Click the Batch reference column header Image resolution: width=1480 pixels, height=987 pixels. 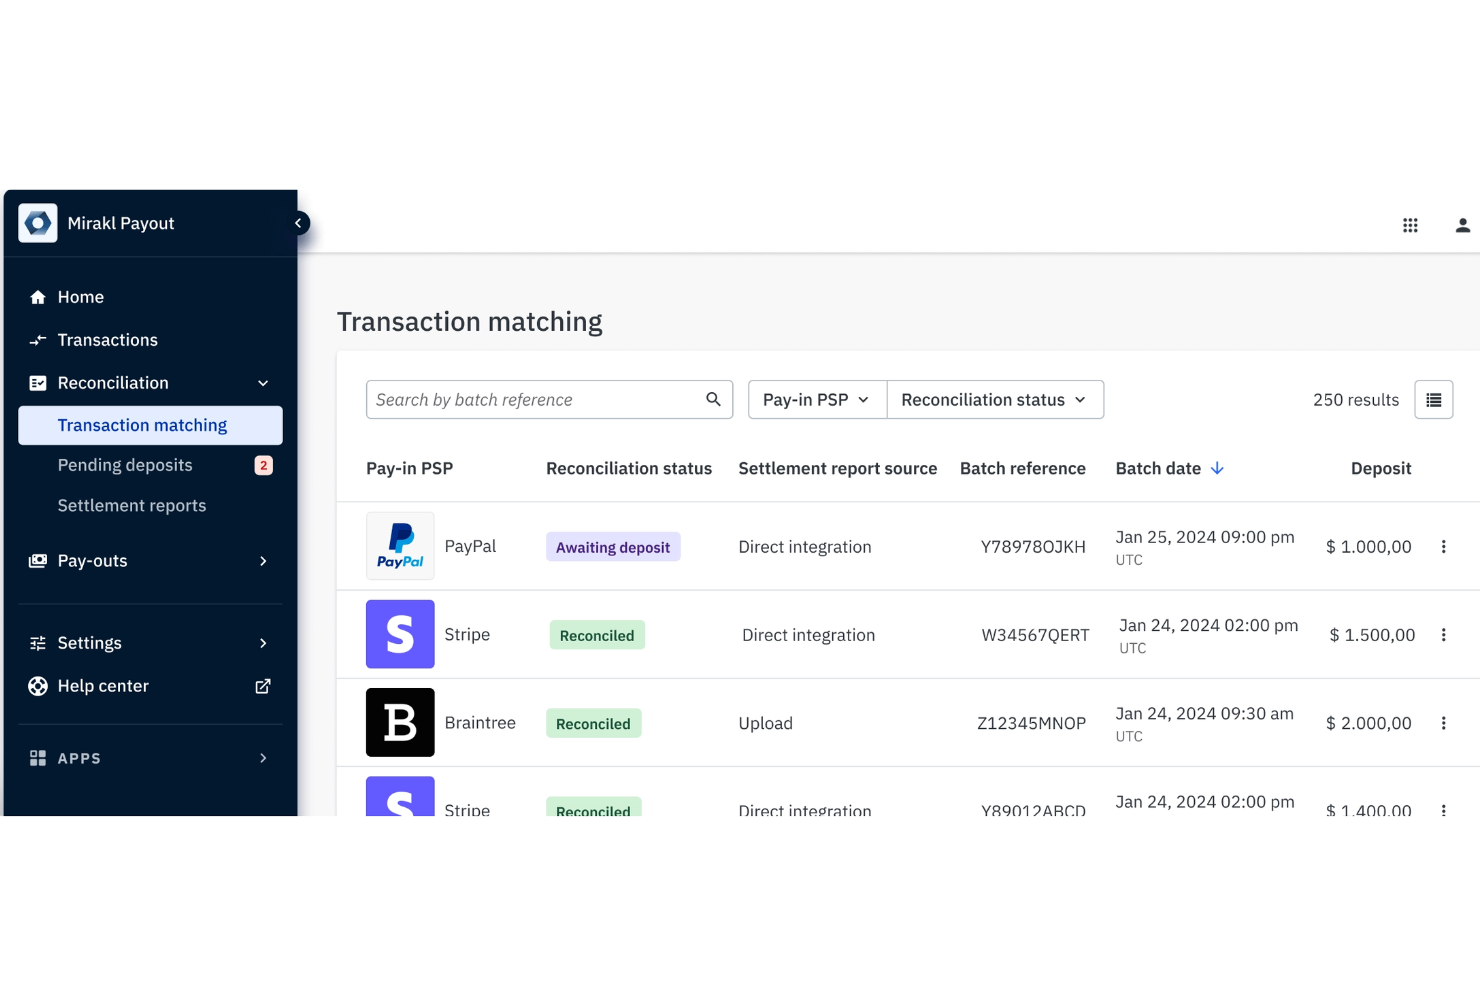(x=1023, y=468)
